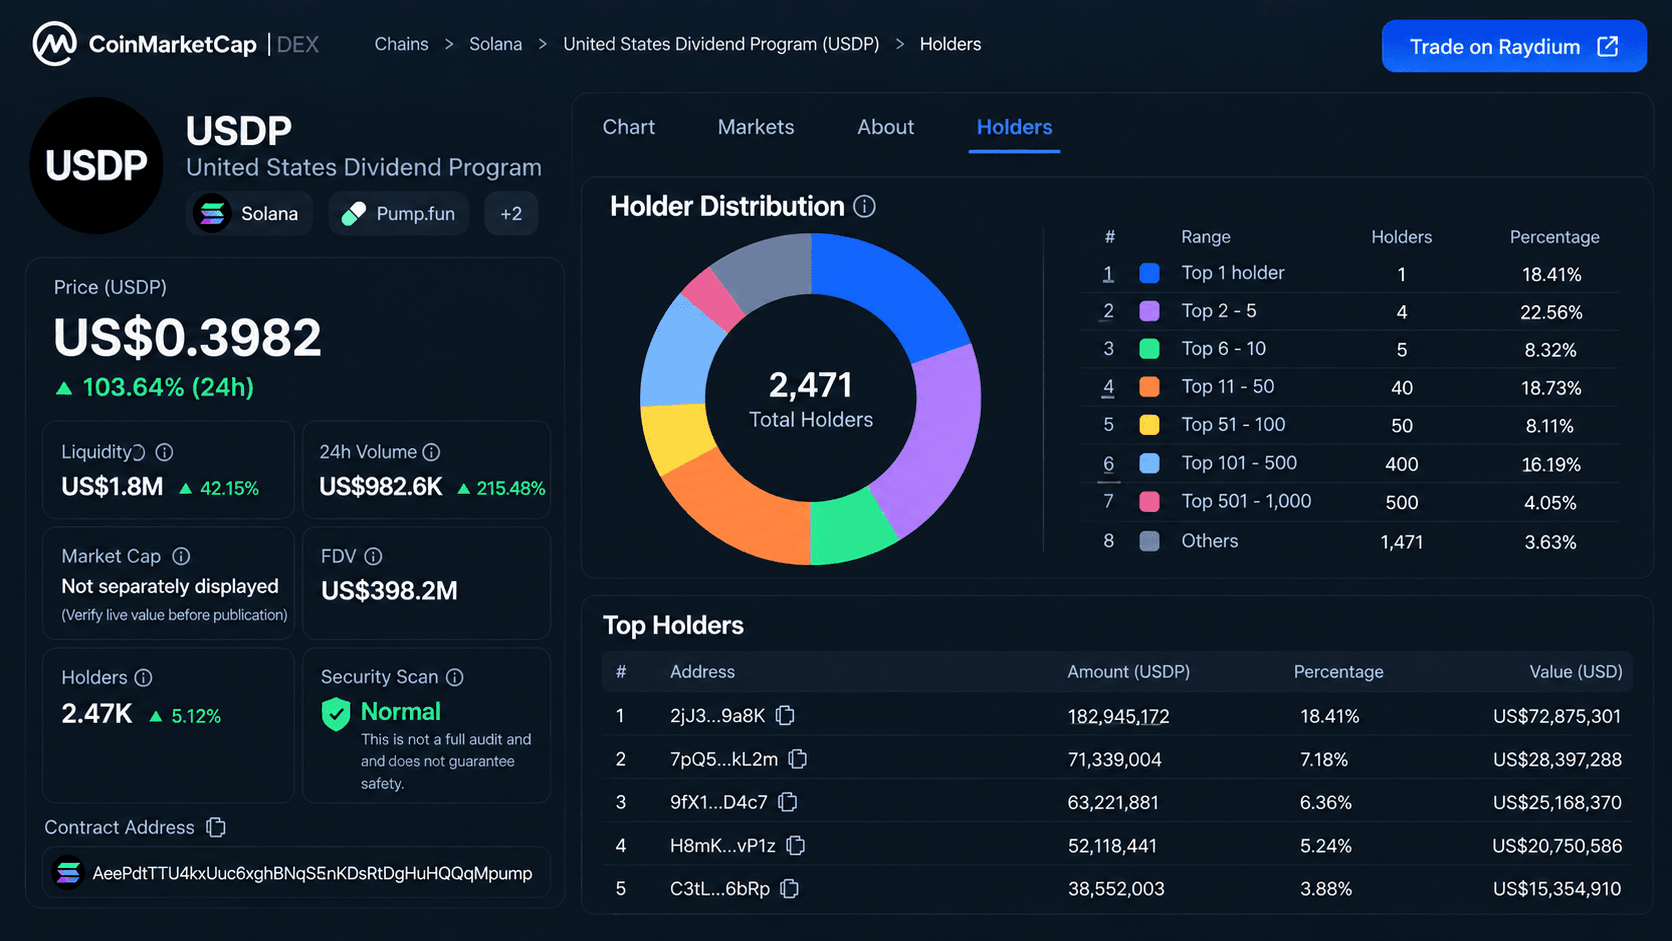The image size is (1672, 941).
Task: Copy address 7pQ5...kL2m
Action: click(798, 759)
